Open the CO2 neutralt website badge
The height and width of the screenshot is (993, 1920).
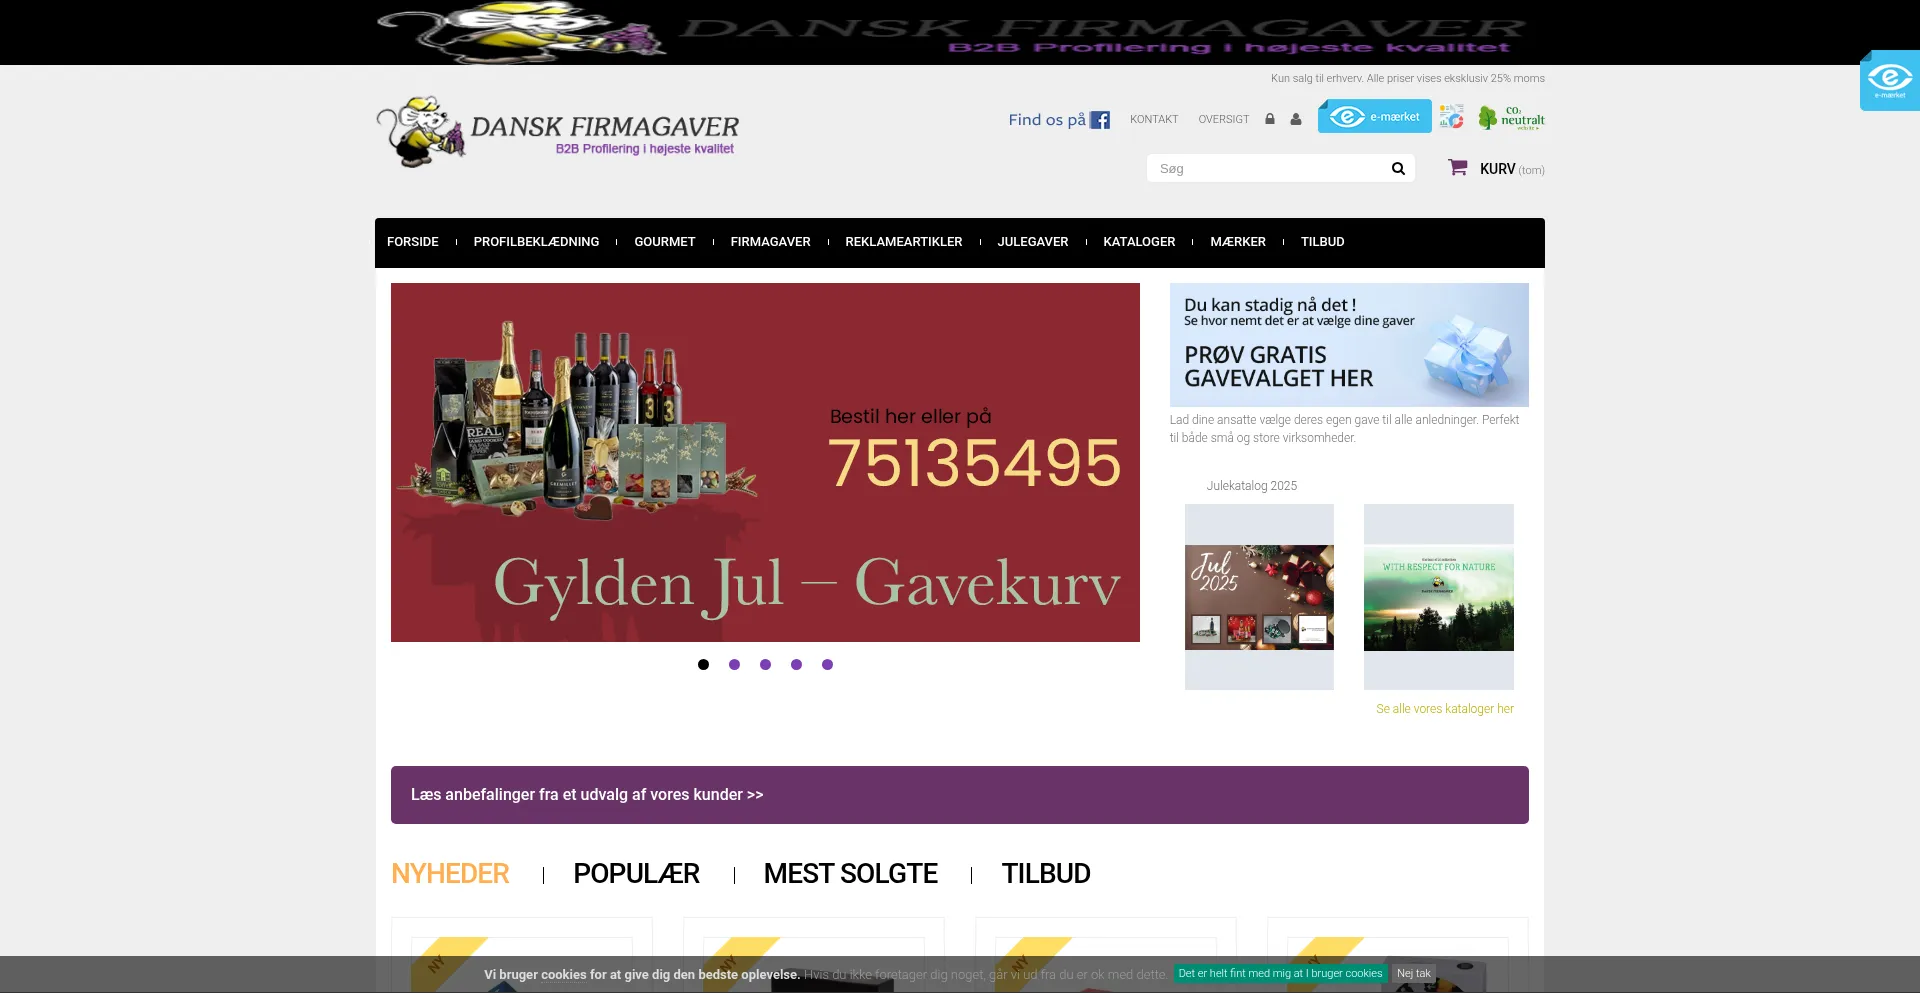[x=1511, y=118]
